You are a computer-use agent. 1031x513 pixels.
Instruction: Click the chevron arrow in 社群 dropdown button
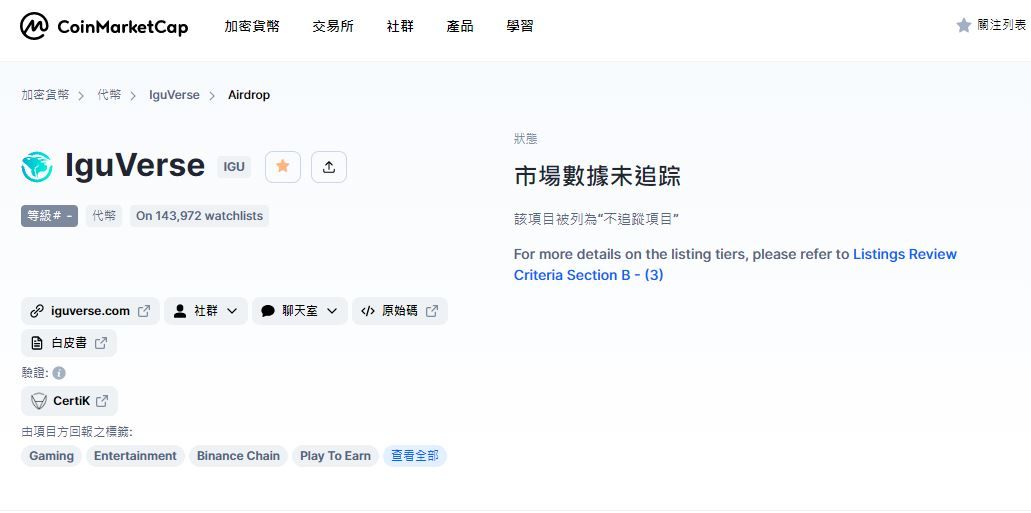coord(231,311)
